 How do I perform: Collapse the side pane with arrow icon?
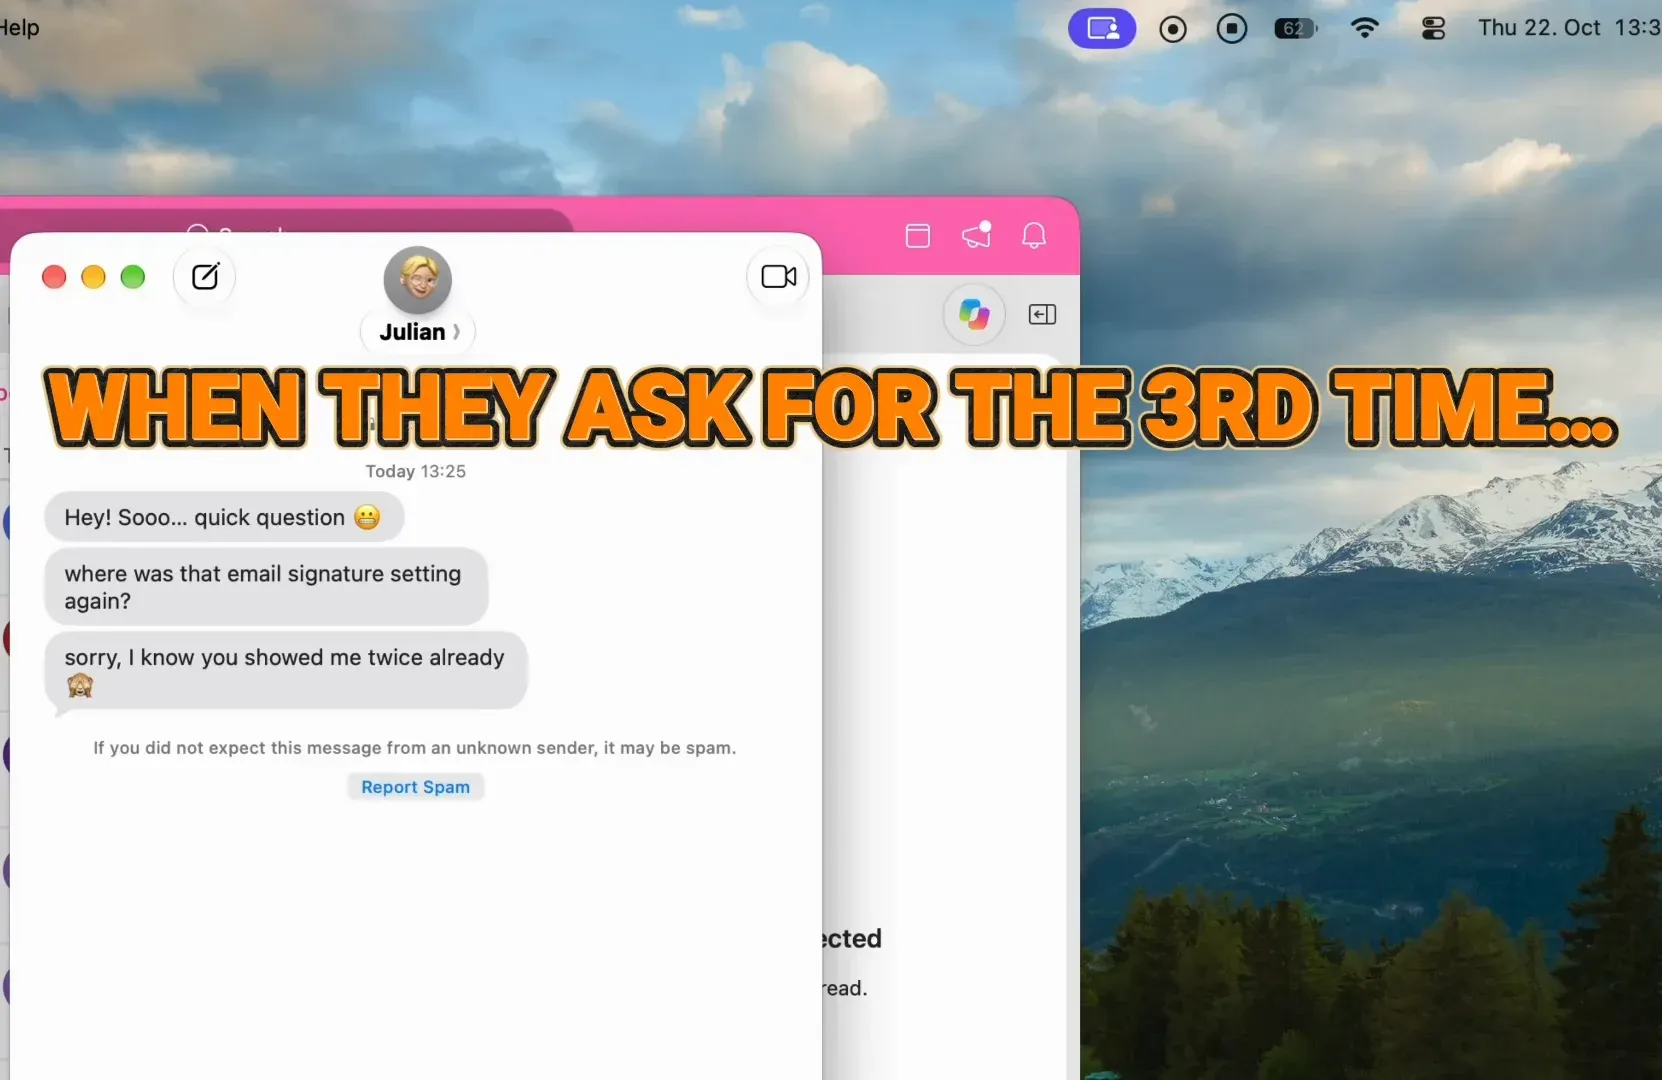click(x=1042, y=315)
